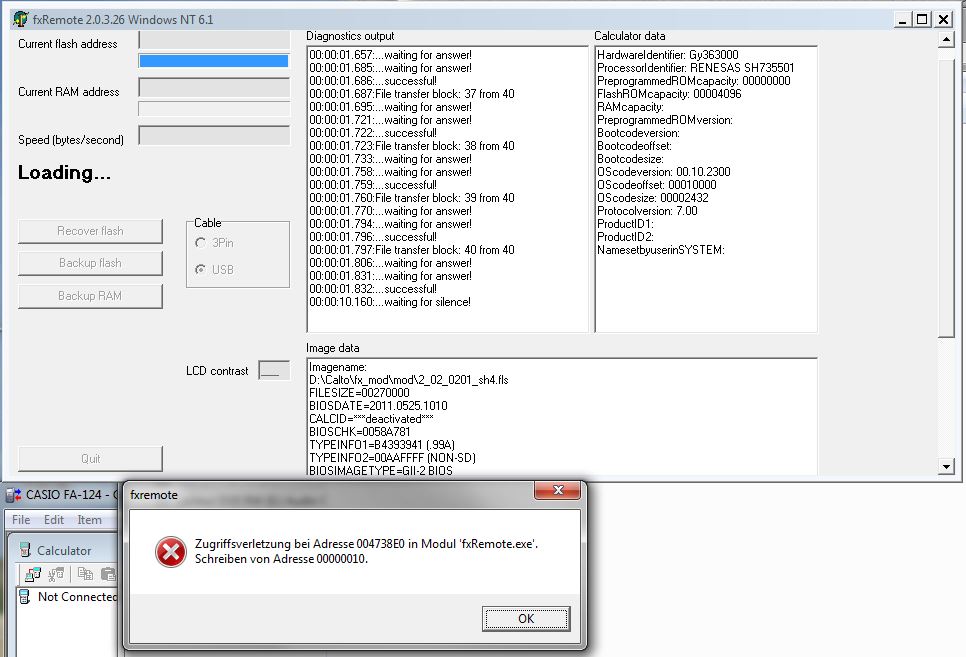Open the Item menu in CASIO FA-124
The width and height of the screenshot is (966, 657).
[x=89, y=520]
